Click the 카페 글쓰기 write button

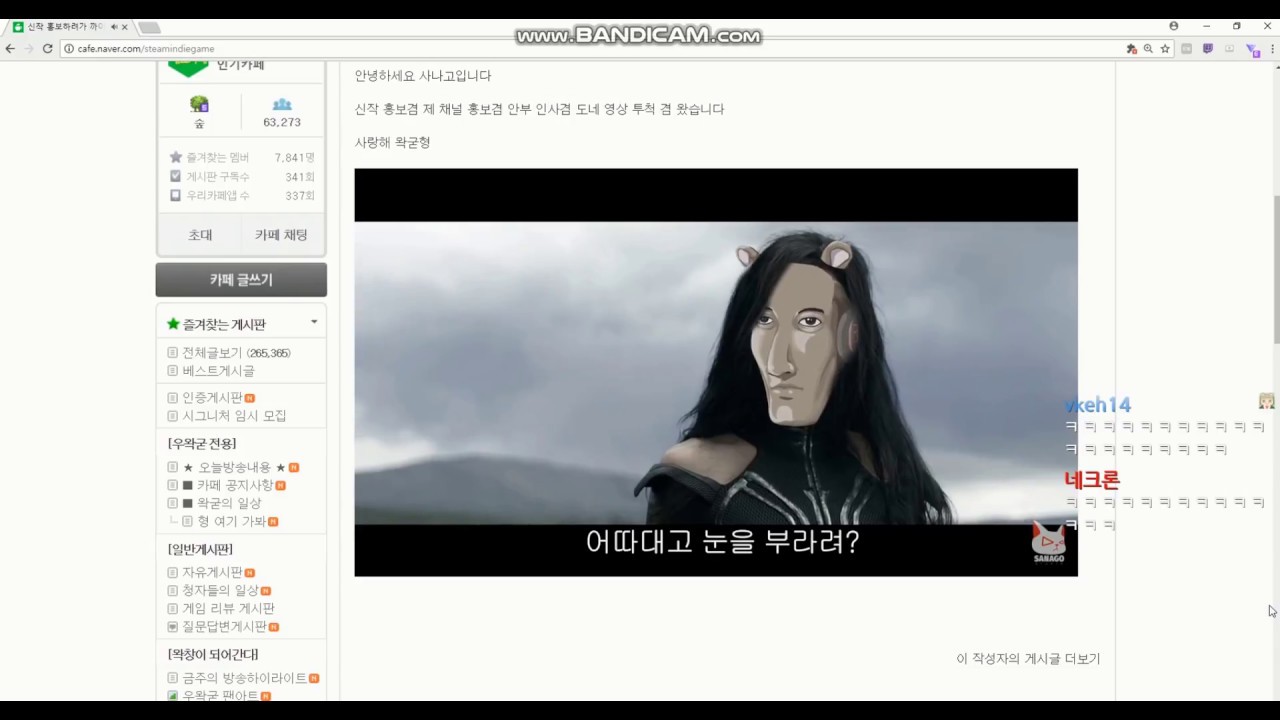[241, 280]
